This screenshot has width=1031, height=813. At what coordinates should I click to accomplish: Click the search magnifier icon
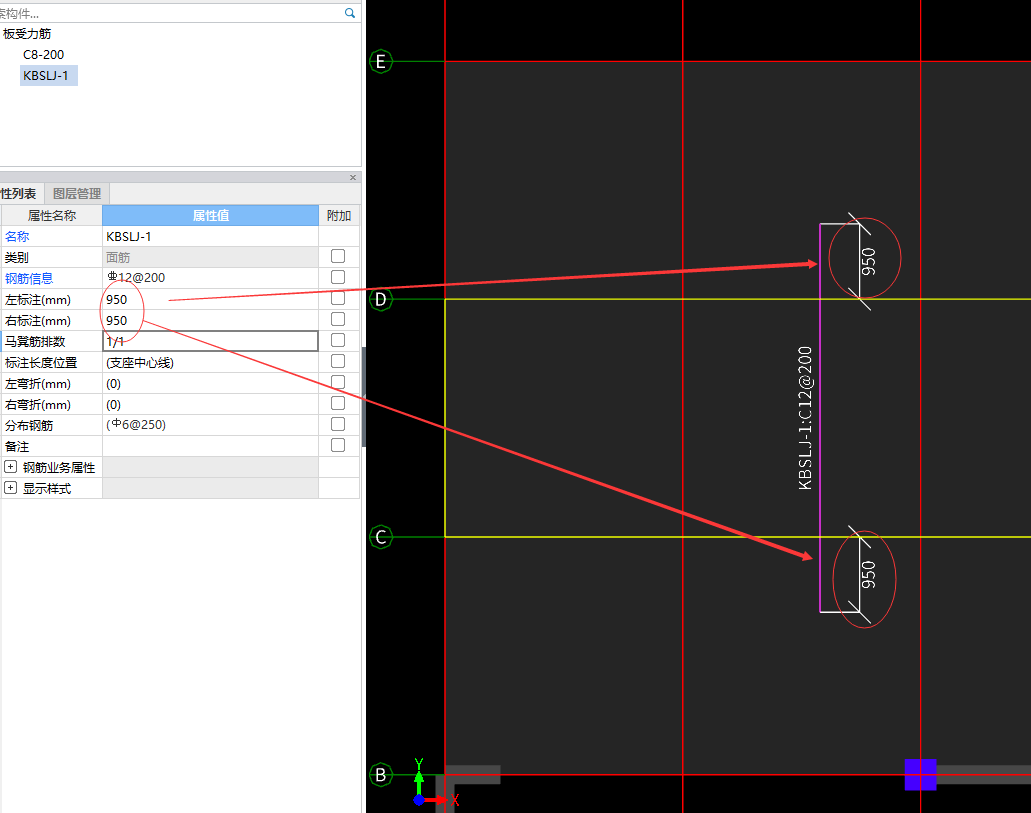point(350,13)
